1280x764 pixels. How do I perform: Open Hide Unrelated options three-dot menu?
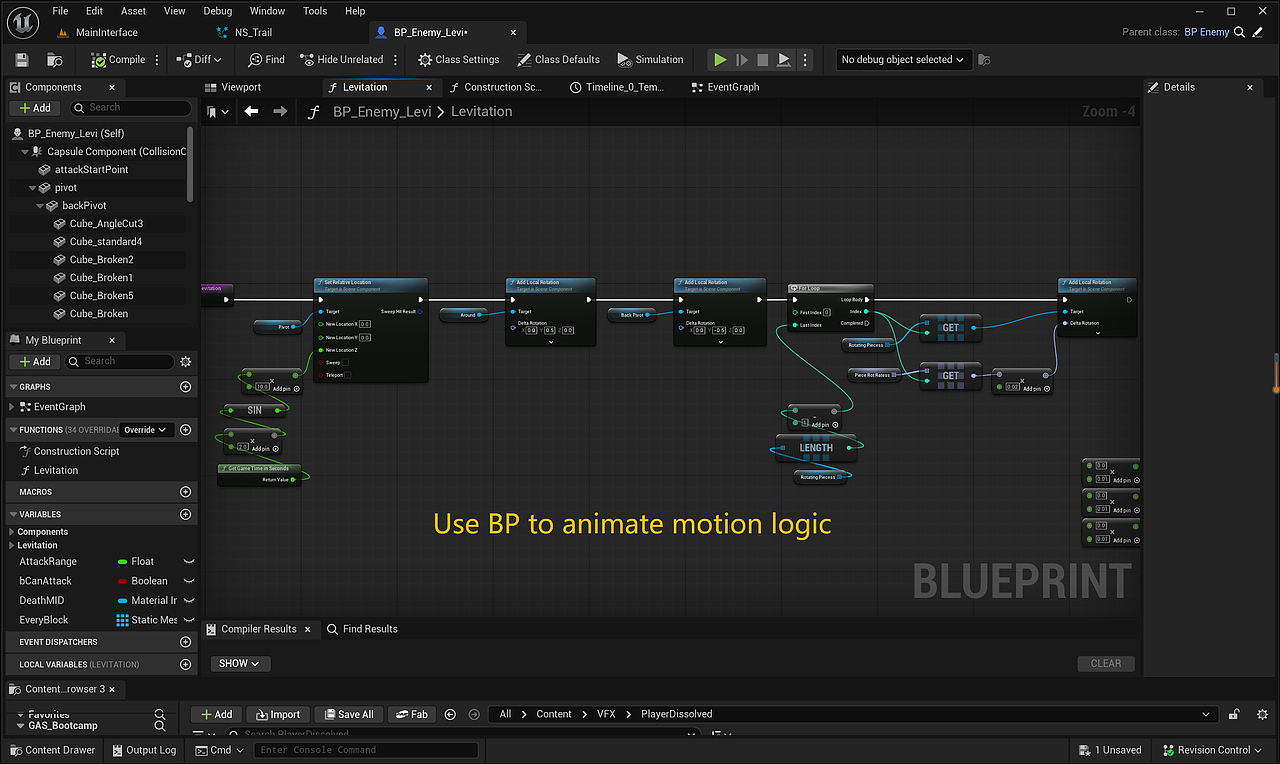[395, 60]
